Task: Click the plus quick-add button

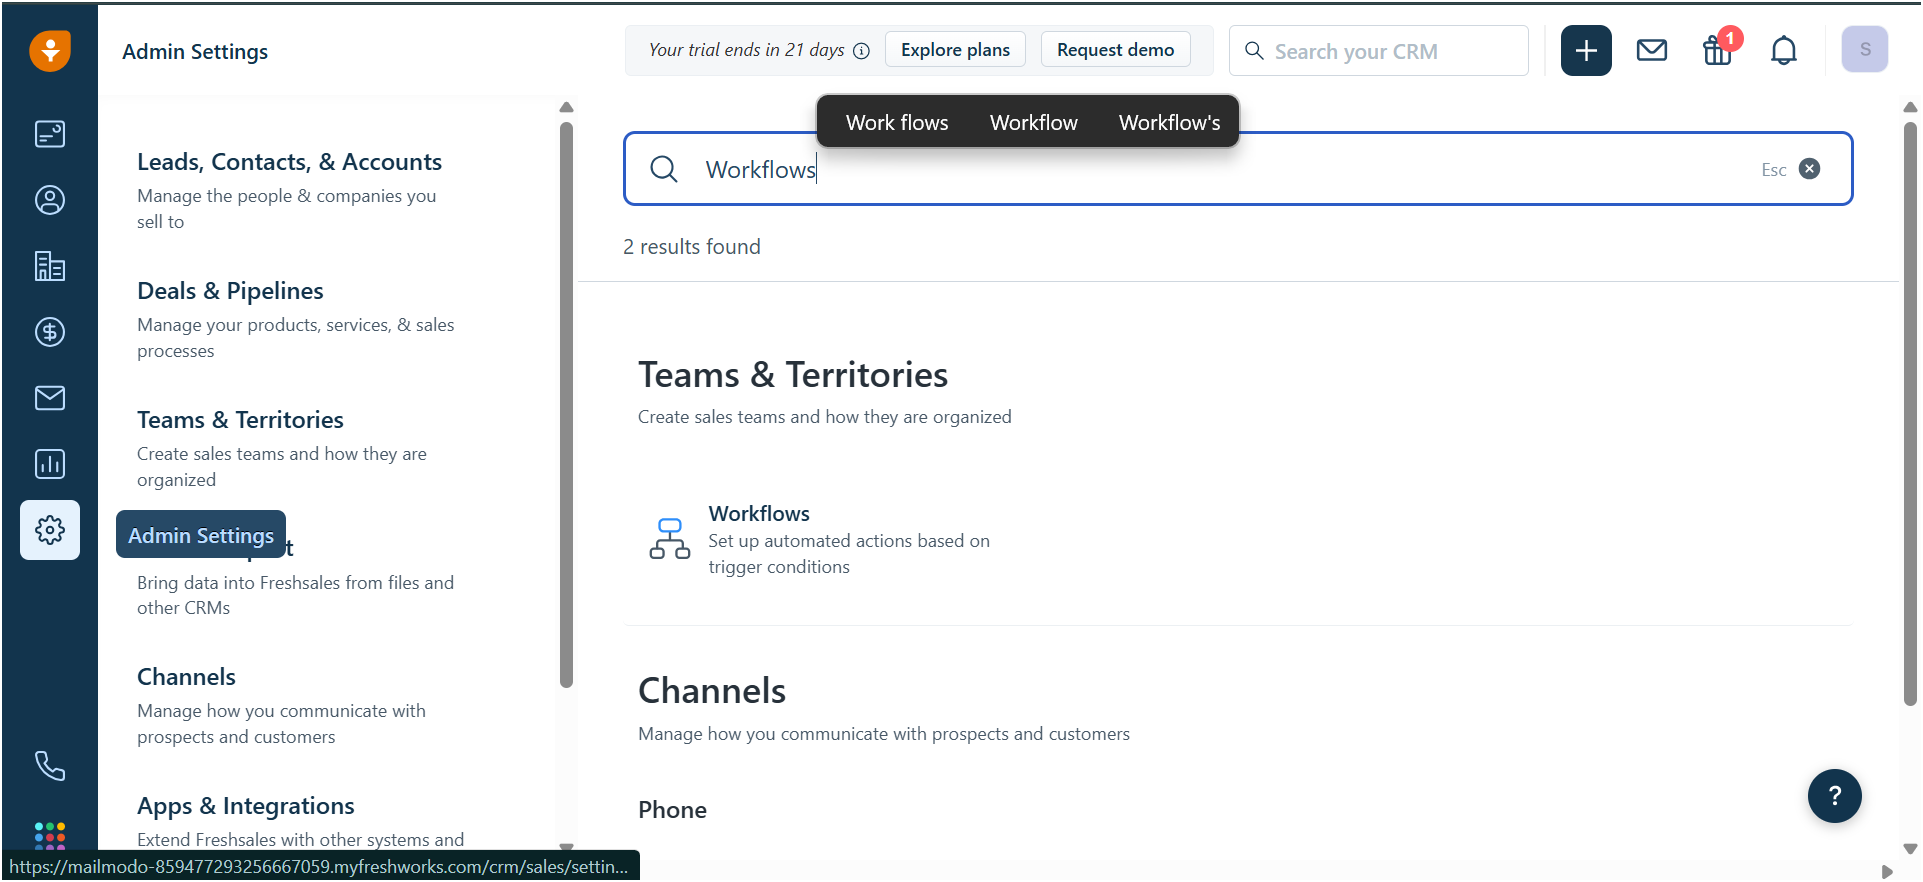Action: pos(1586,50)
